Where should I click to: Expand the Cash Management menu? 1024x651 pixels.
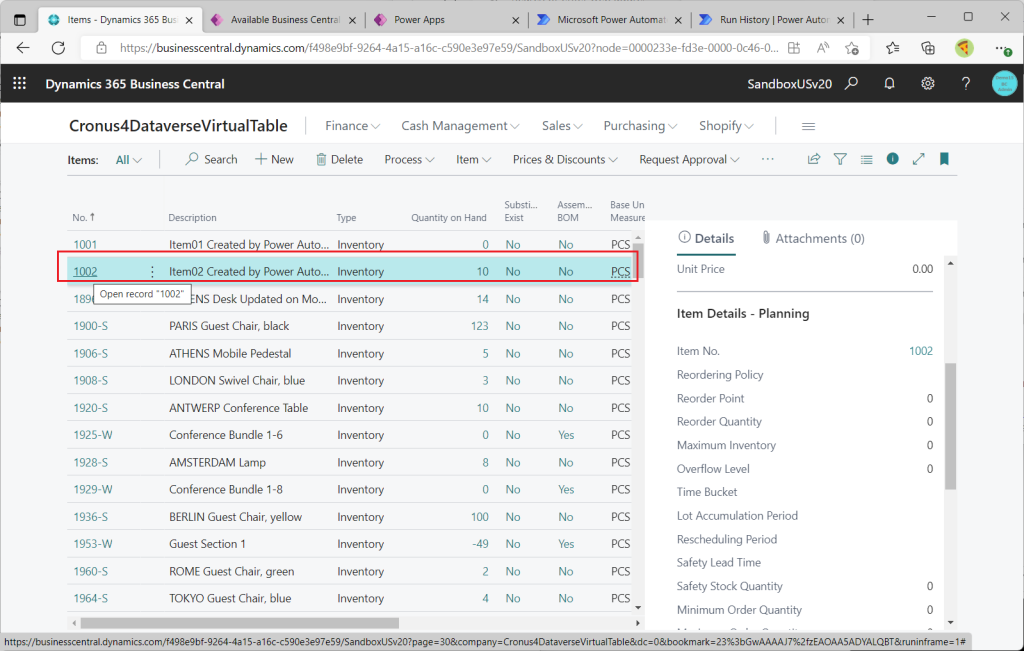point(460,126)
